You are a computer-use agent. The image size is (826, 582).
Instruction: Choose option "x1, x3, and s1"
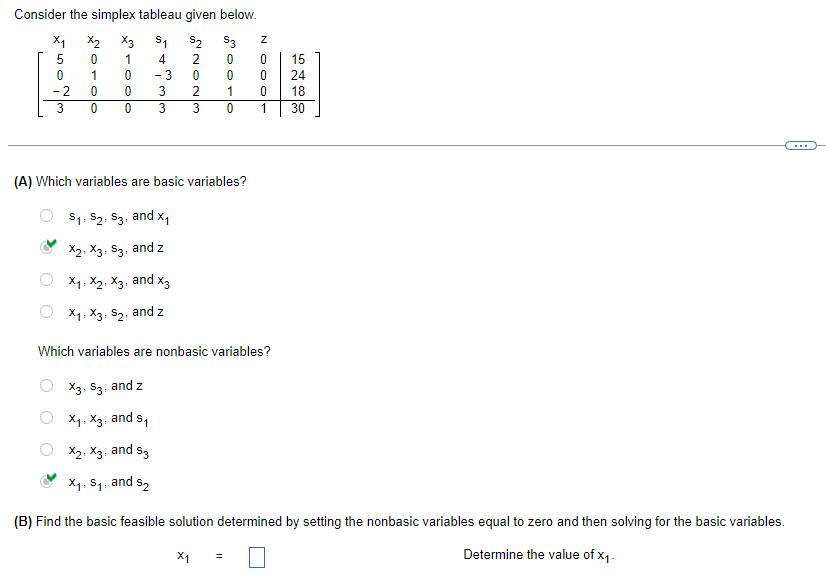coord(46,417)
